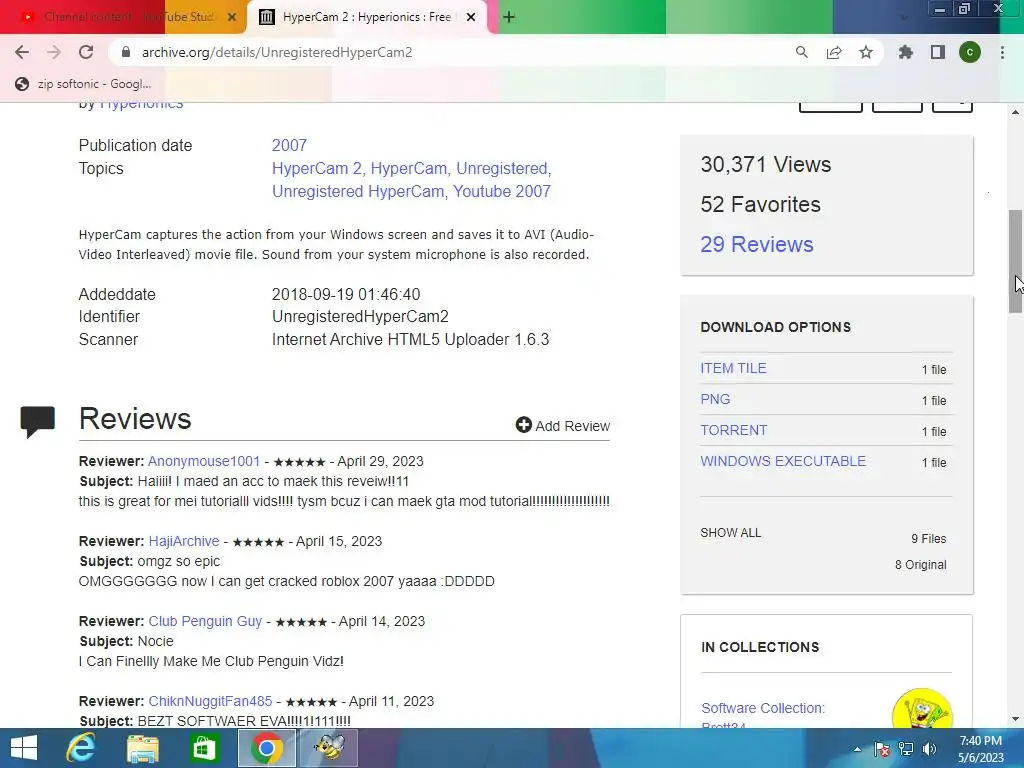The image size is (1024, 768).
Task: Open the Youtube 2007 topic link
Action: [502, 191]
